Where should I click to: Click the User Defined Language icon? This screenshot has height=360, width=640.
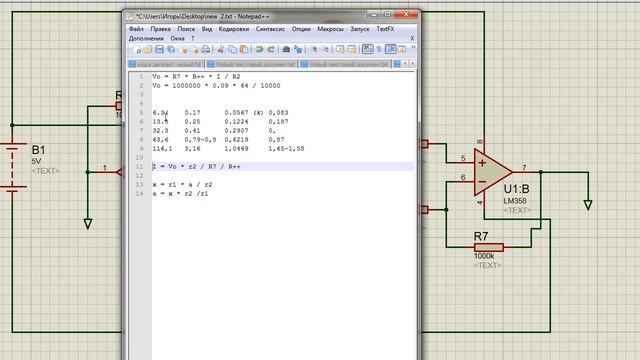[x=402, y=49]
